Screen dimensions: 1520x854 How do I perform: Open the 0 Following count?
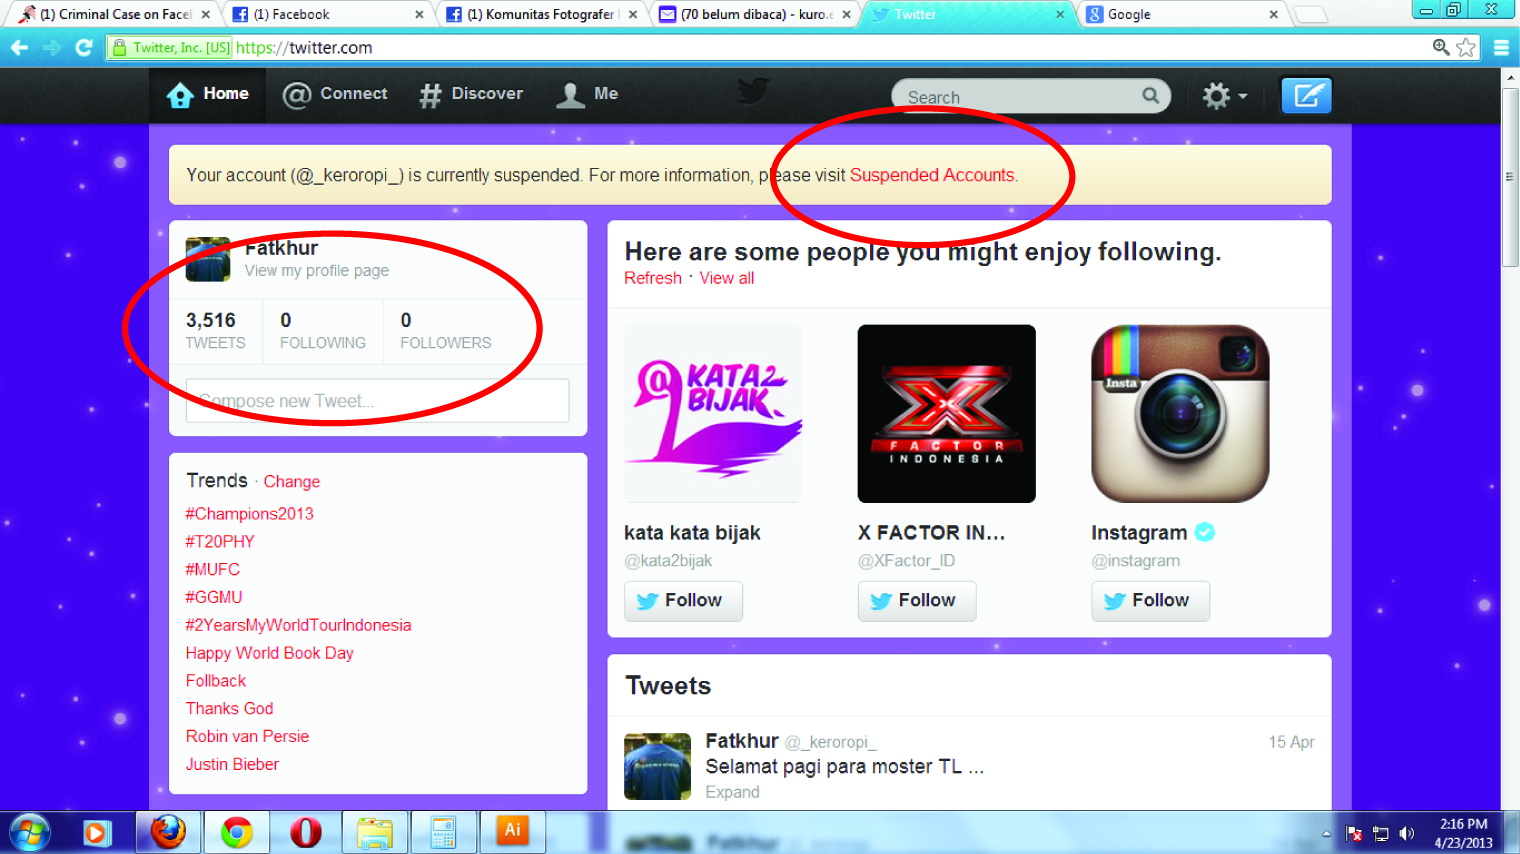pyautogui.click(x=322, y=331)
